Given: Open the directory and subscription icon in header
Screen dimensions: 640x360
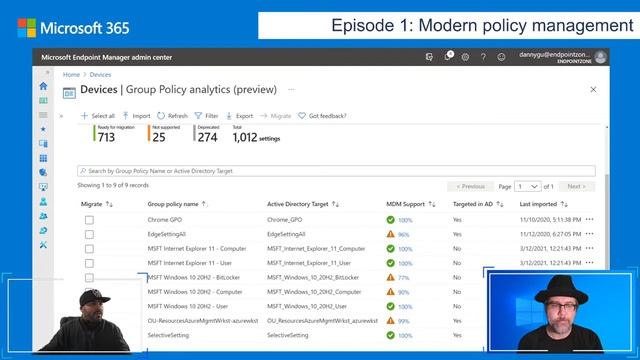Looking at the screenshot, I should (429, 57).
